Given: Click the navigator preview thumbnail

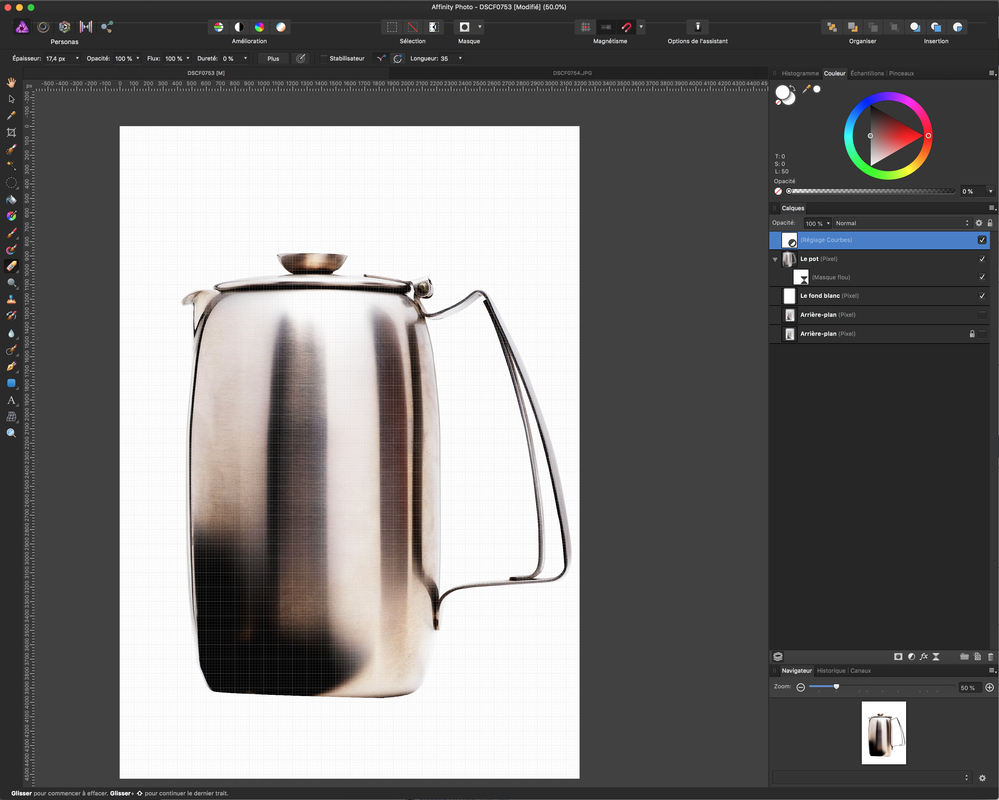Looking at the screenshot, I should (x=884, y=732).
